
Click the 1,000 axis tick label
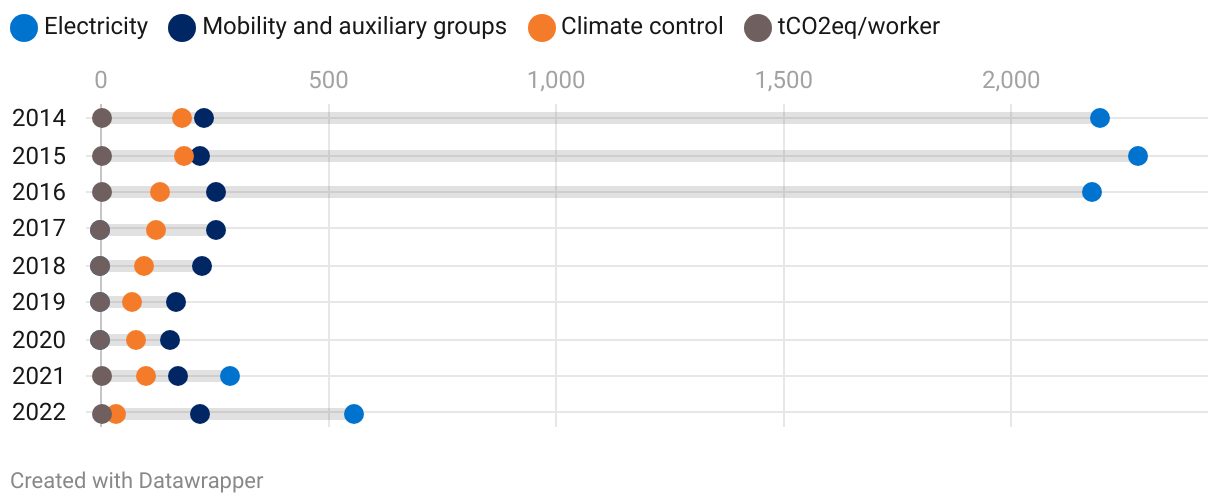pyautogui.click(x=556, y=81)
